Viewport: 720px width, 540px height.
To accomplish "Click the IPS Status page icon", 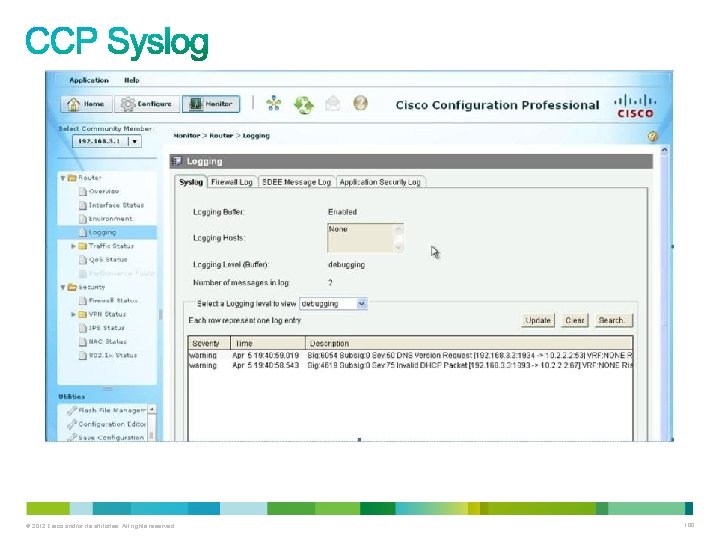I will coord(83,328).
